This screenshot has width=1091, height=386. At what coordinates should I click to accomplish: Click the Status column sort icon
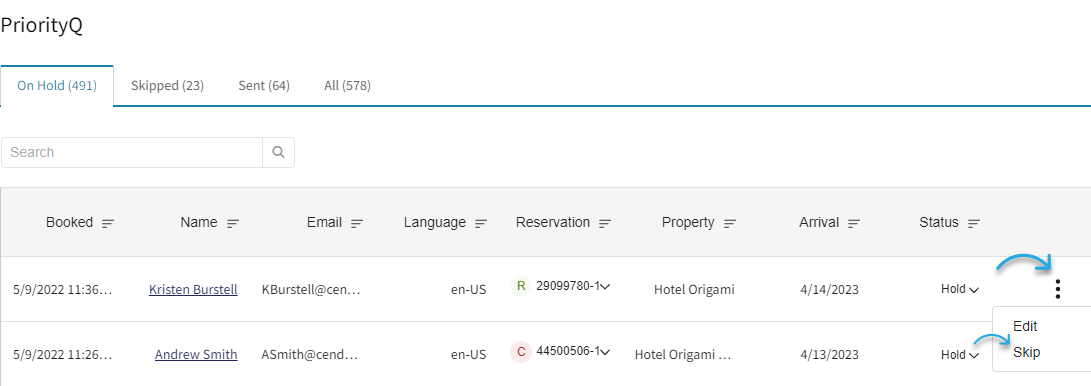tap(973, 223)
